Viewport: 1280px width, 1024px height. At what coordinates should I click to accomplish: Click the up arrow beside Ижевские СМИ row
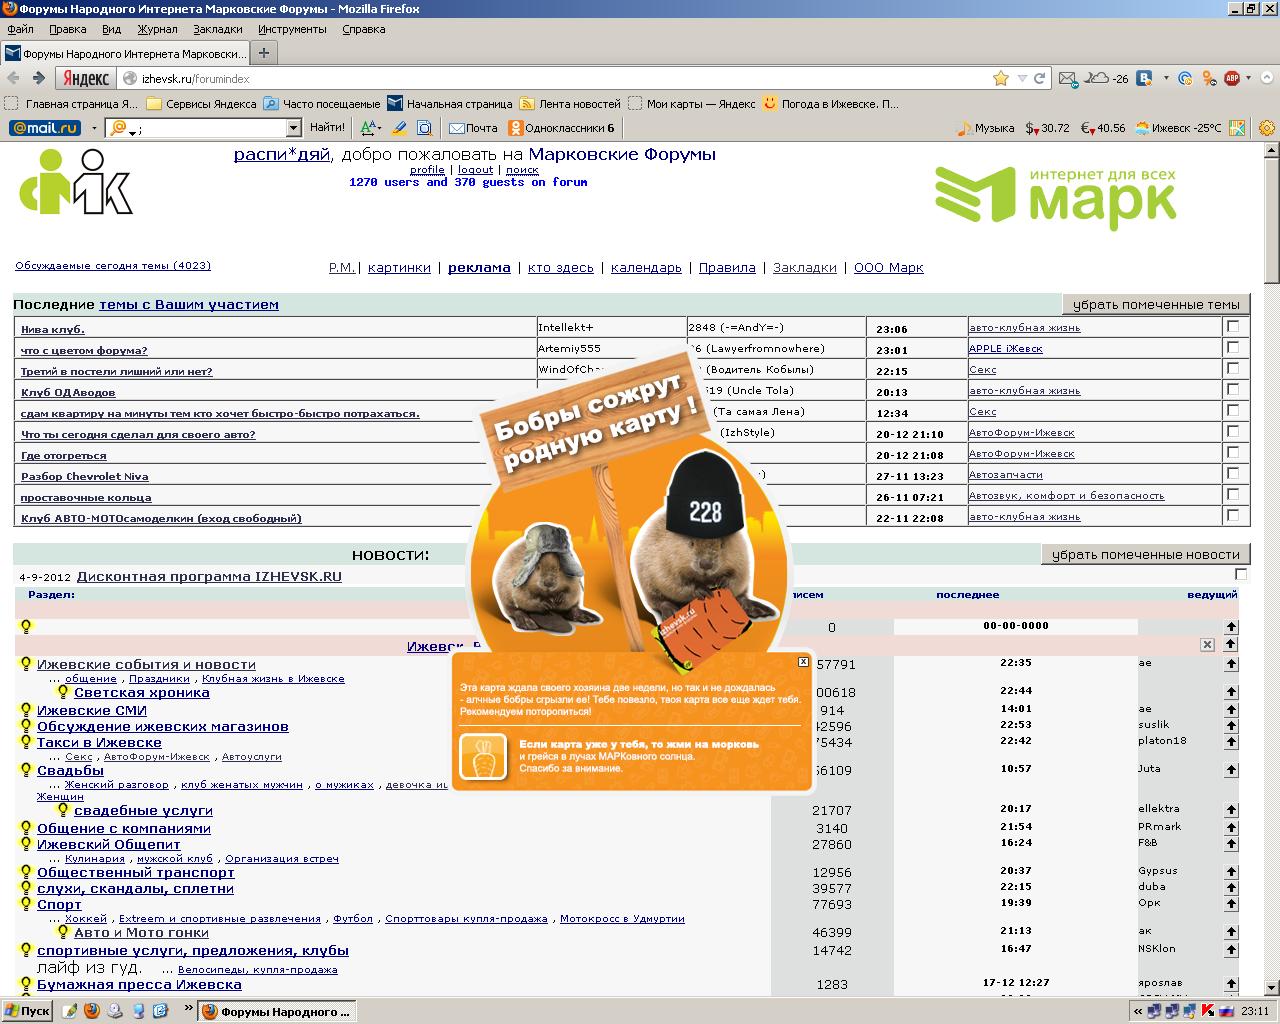click(x=1231, y=710)
